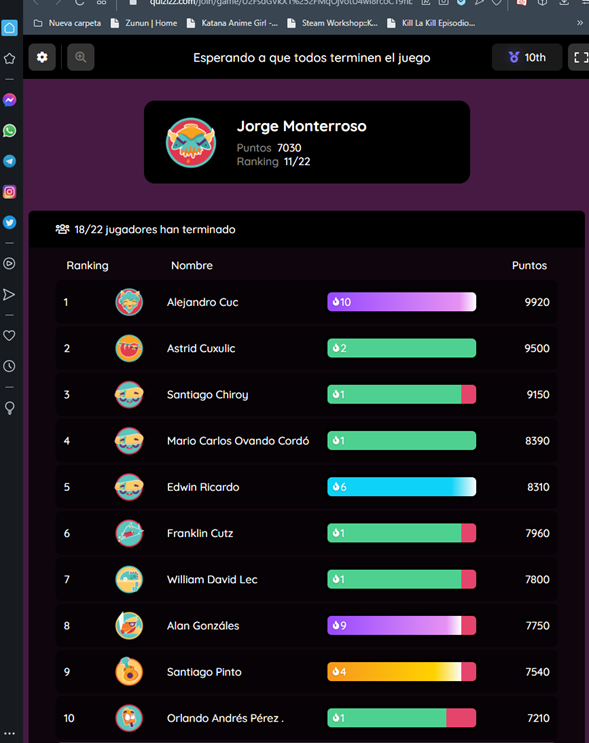Open Telegram from the sidebar
The width and height of the screenshot is (589, 743).
click(9, 161)
